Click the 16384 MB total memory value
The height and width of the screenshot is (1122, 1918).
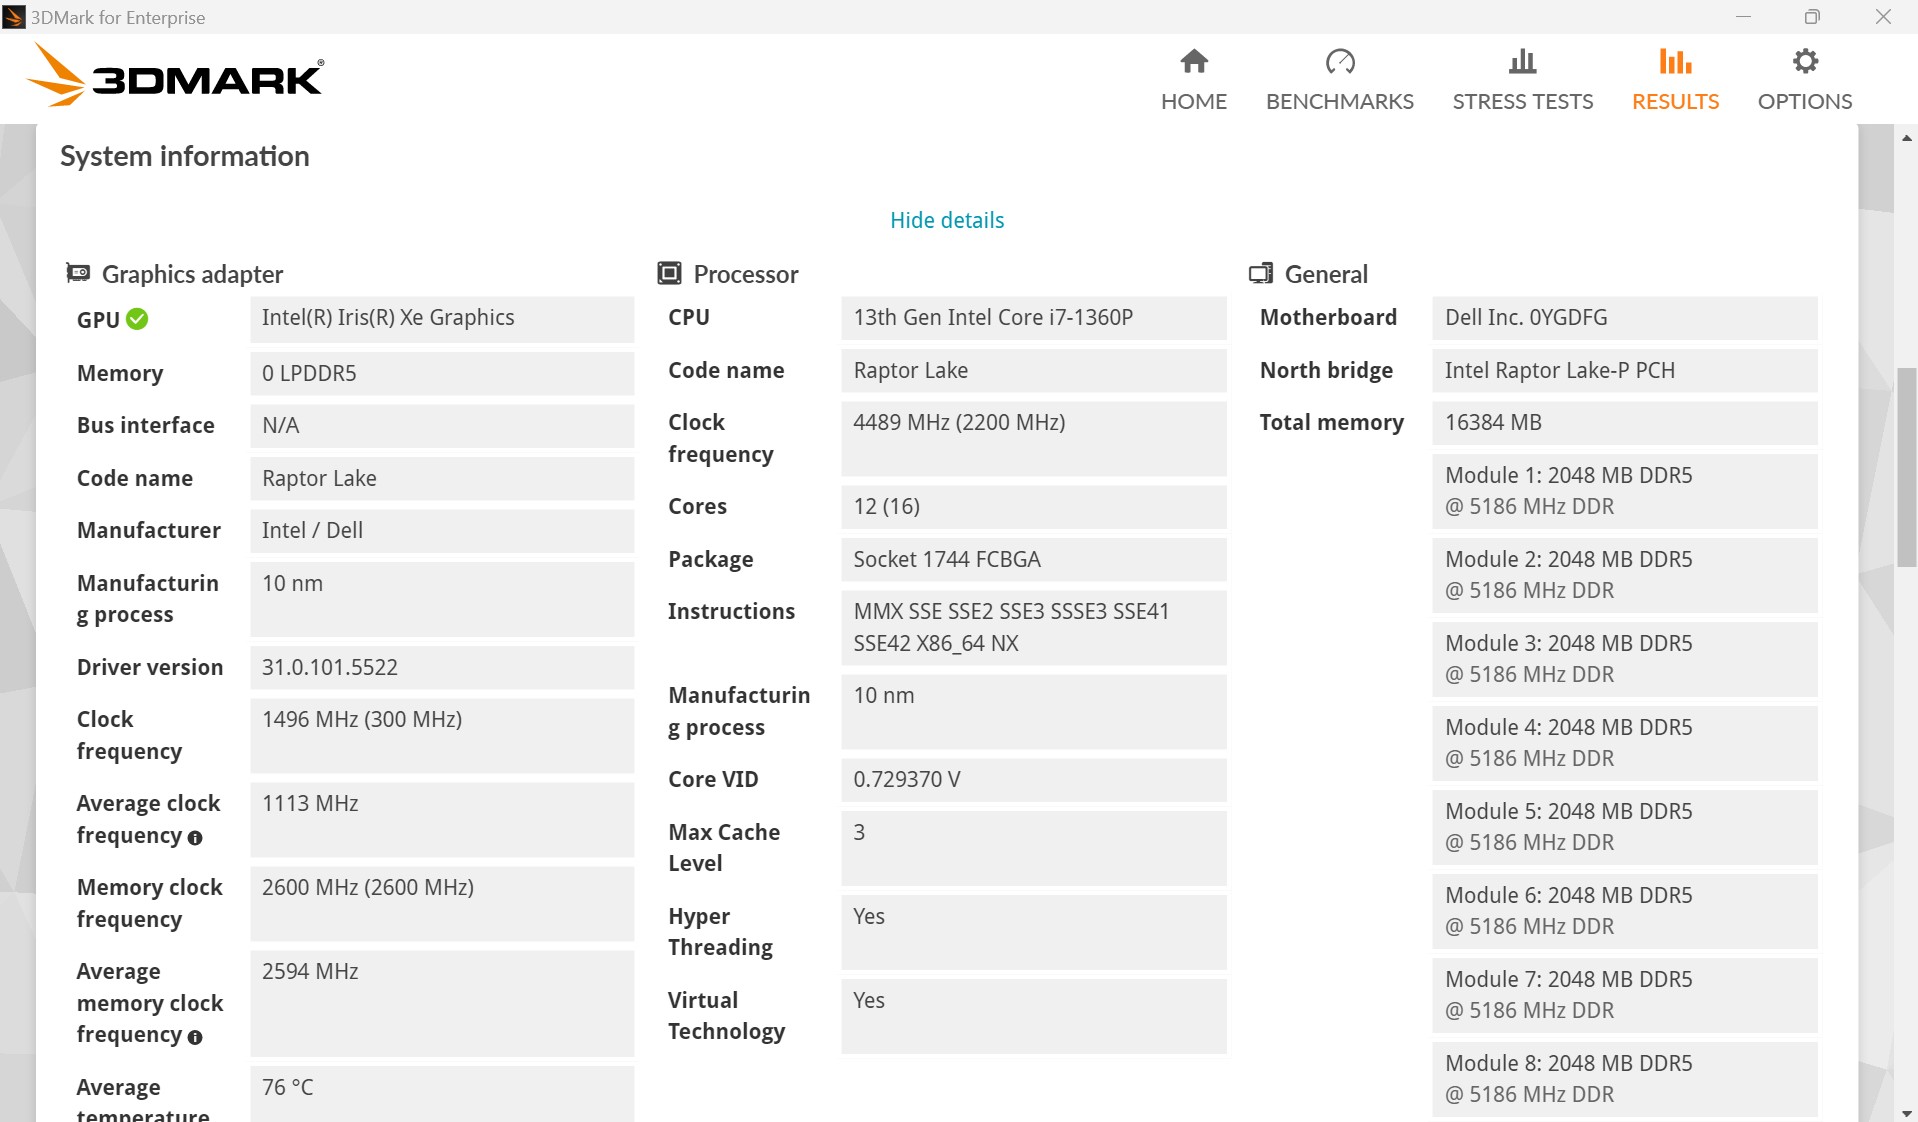click(x=1624, y=422)
